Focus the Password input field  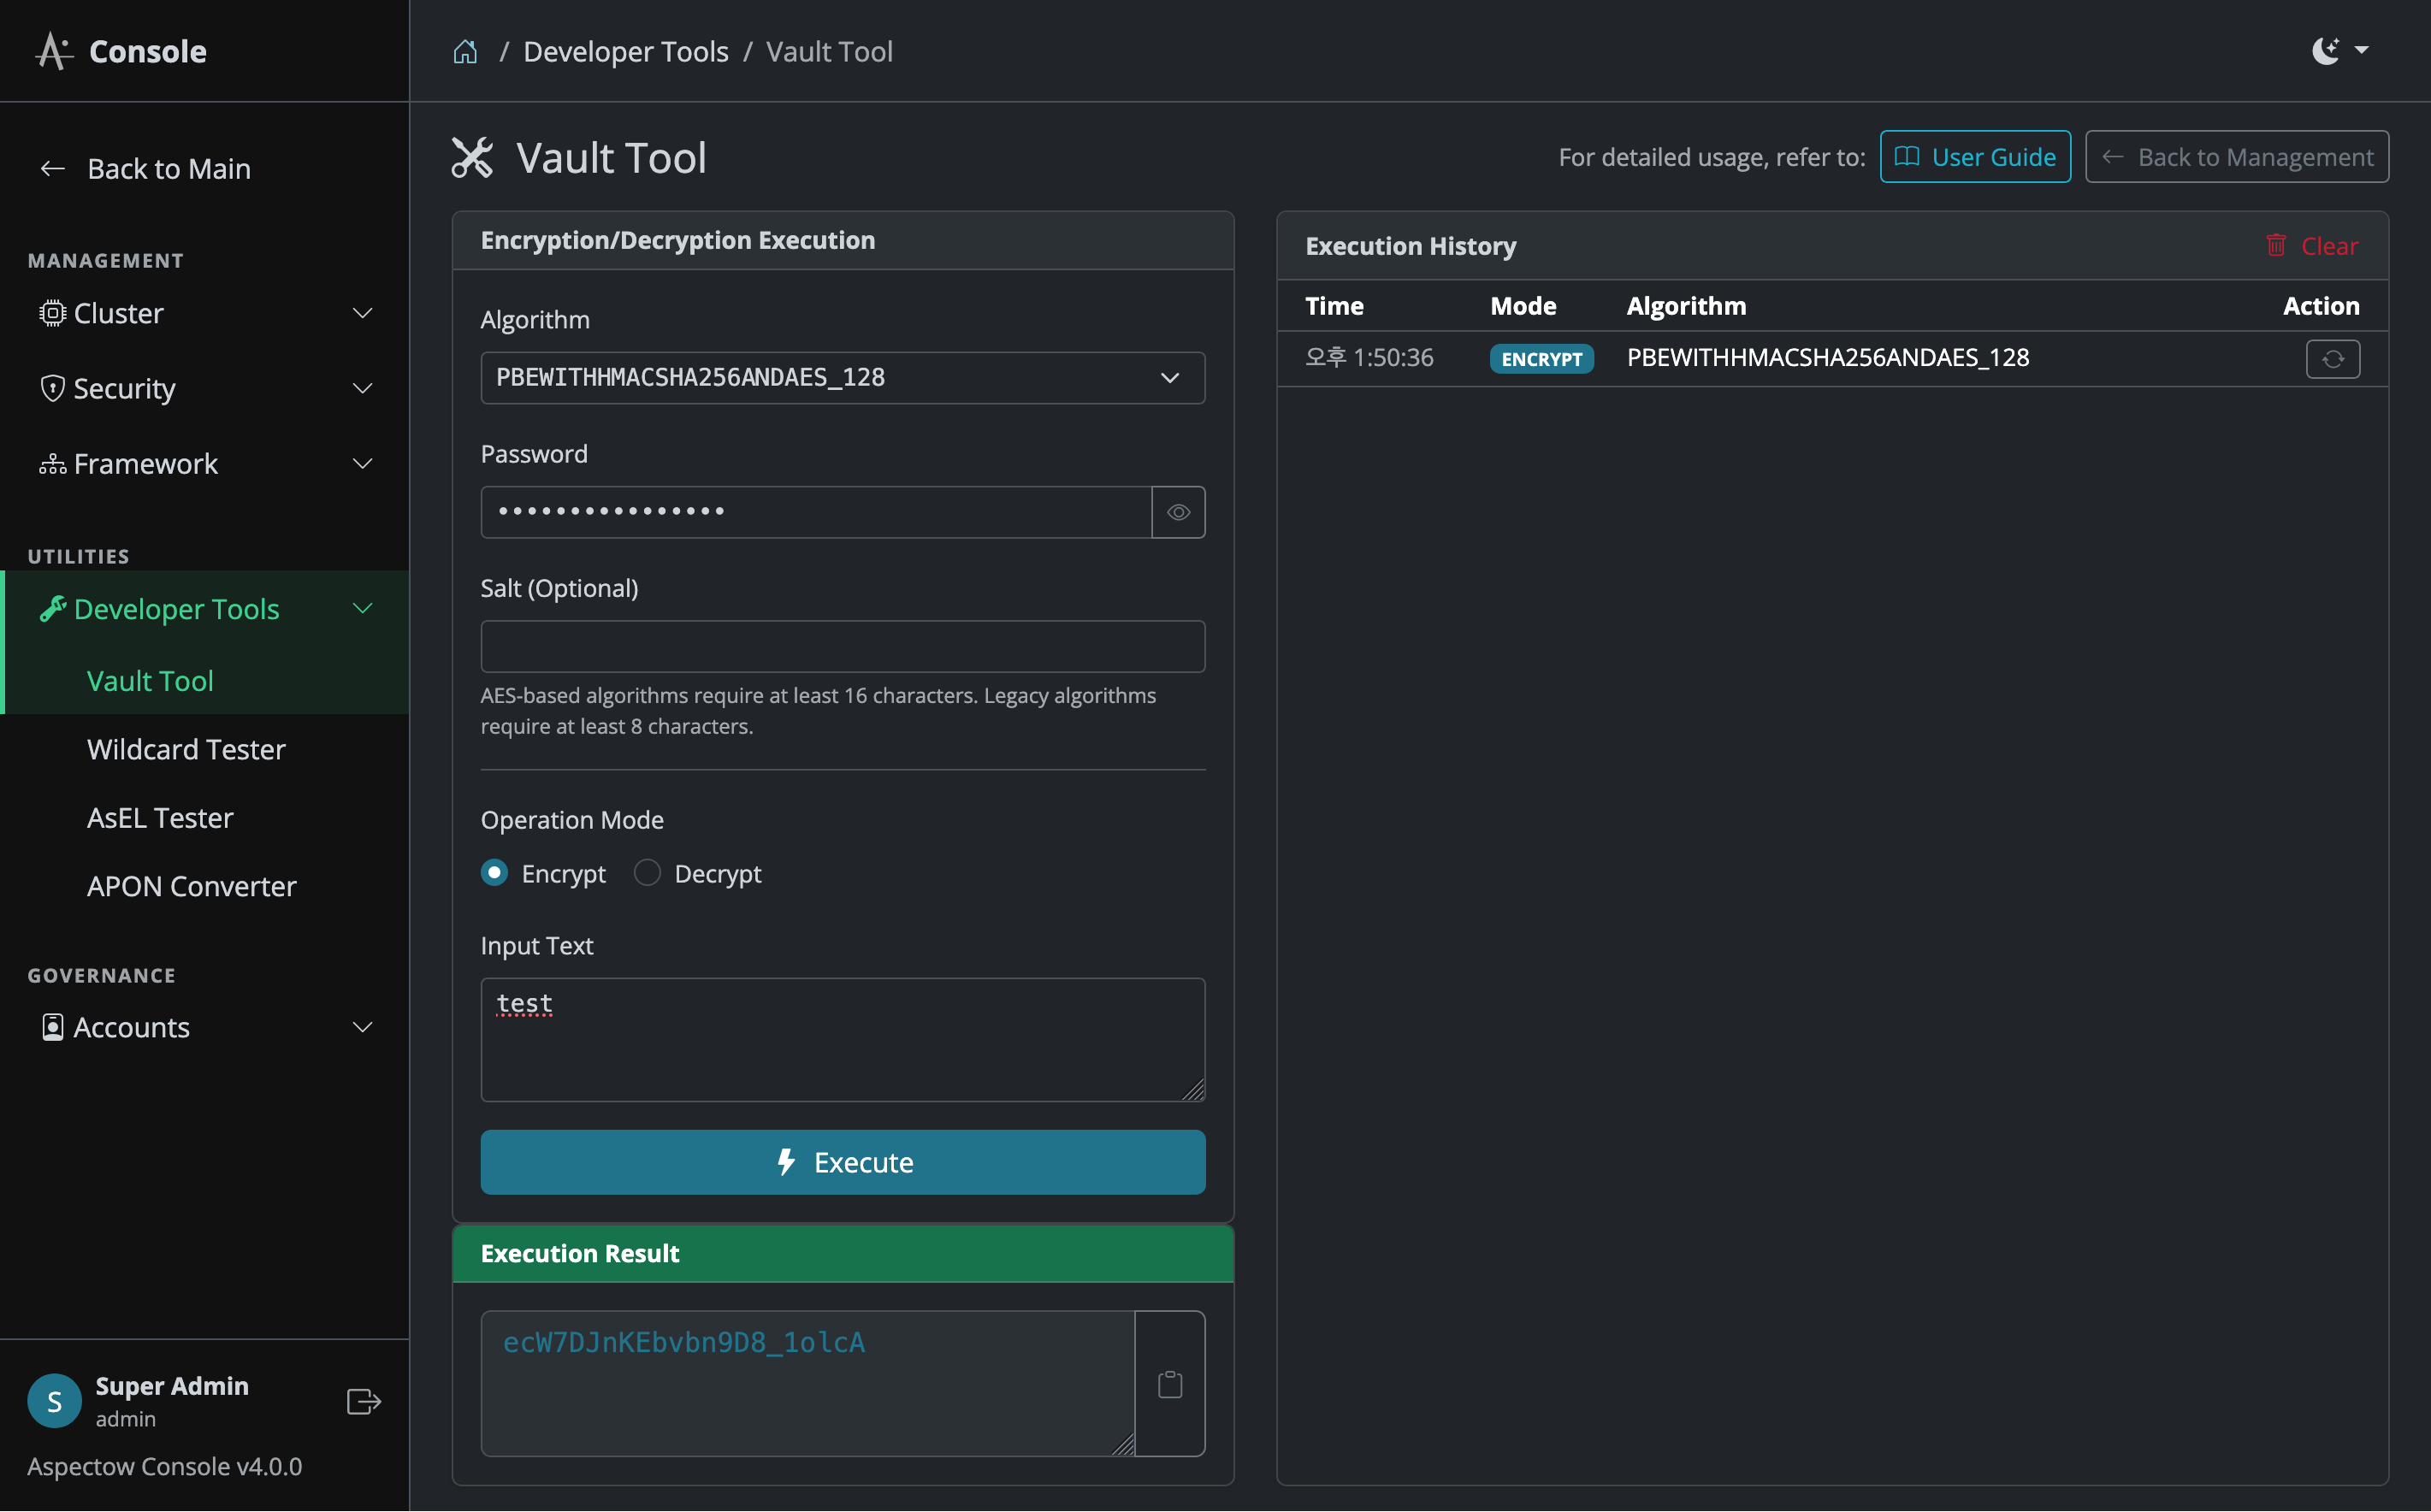point(816,512)
